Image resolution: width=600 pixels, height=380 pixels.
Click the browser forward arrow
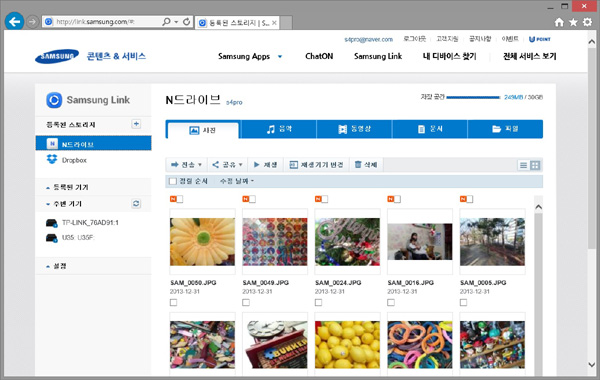(33, 22)
